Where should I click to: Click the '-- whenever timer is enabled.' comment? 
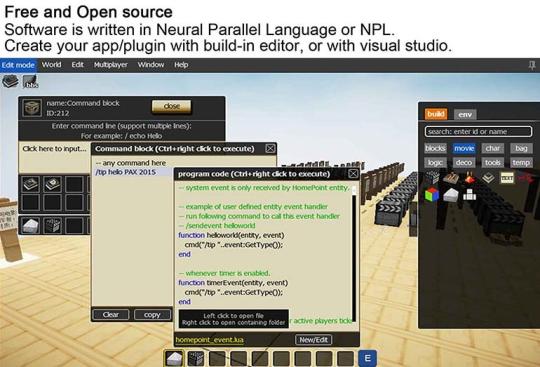225,273
